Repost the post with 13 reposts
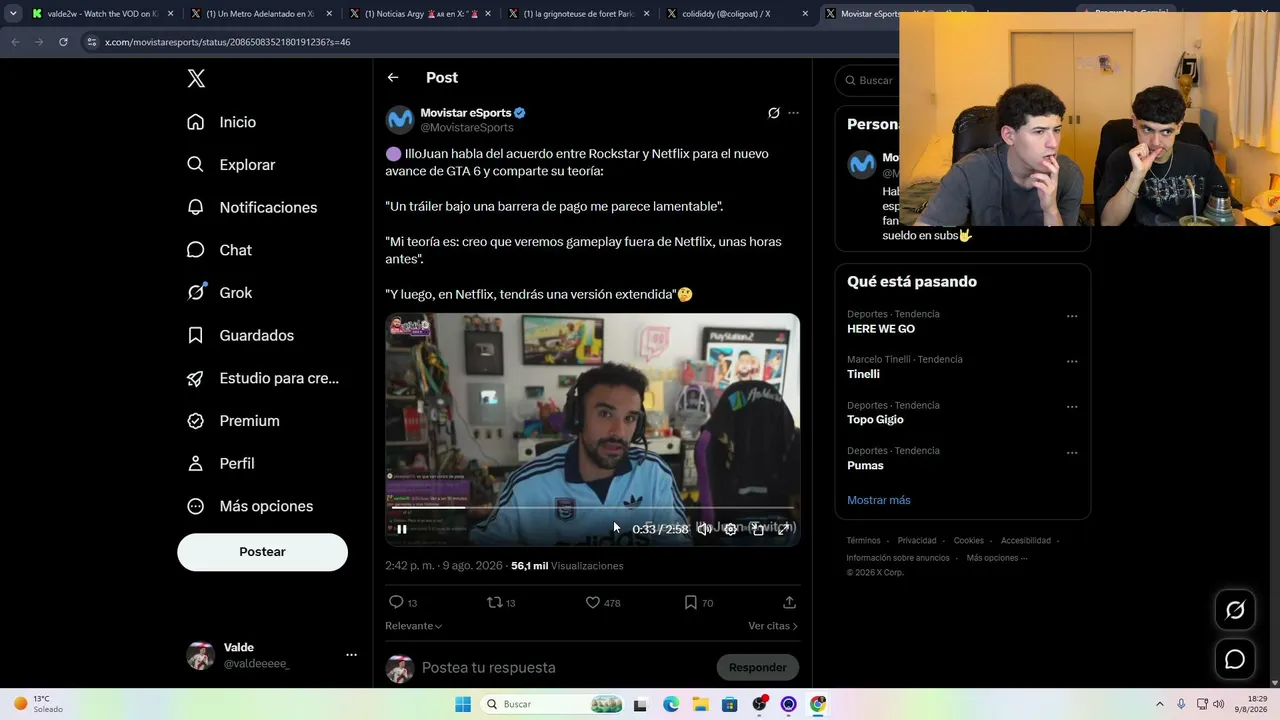This screenshot has height=720, width=1280. [x=501, y=602]
